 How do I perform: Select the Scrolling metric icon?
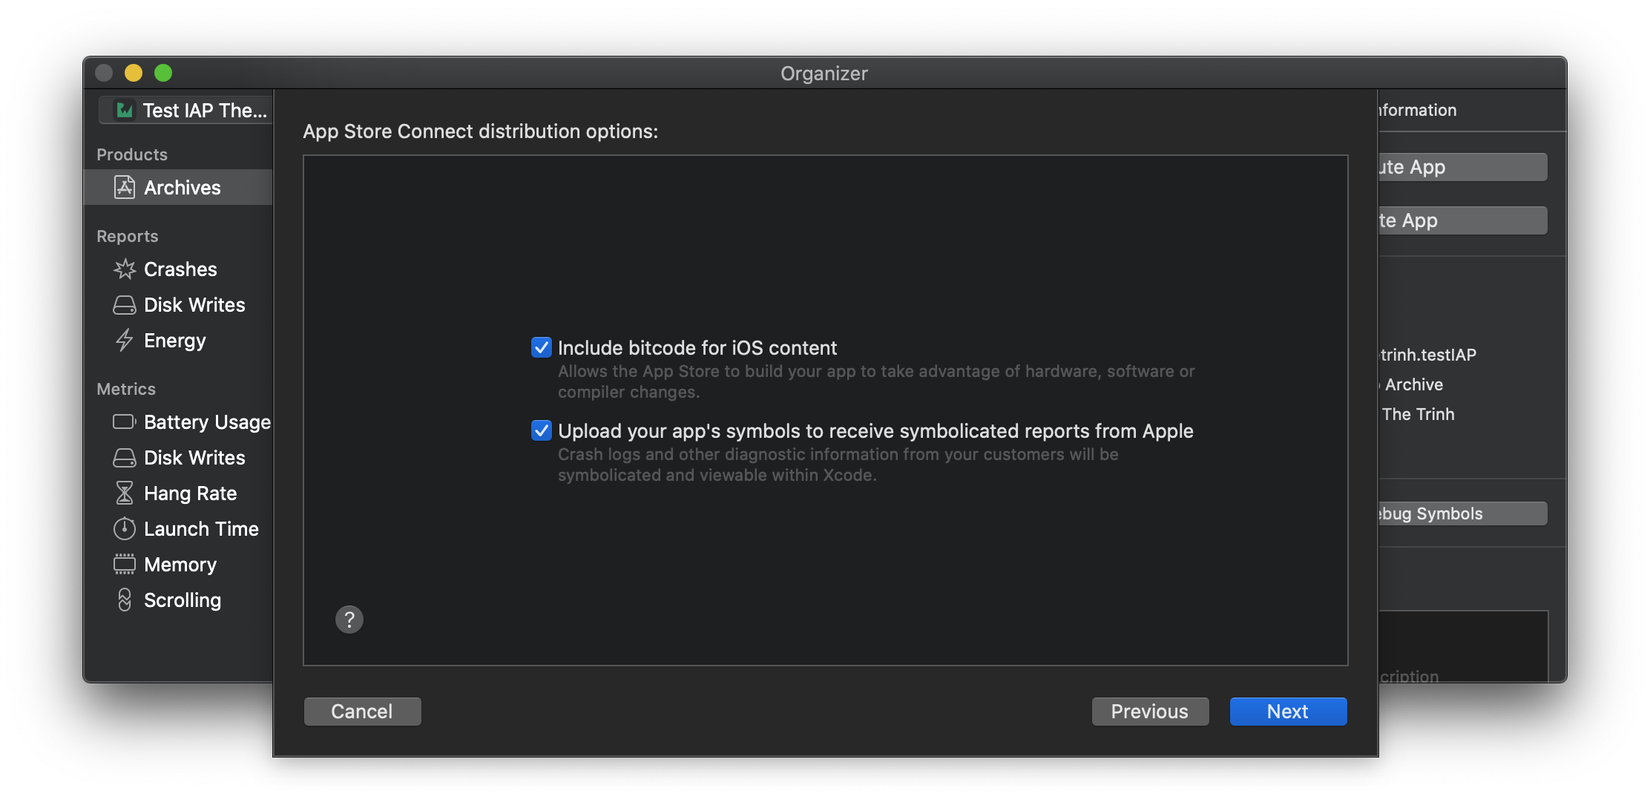click(x=125, y=600)
